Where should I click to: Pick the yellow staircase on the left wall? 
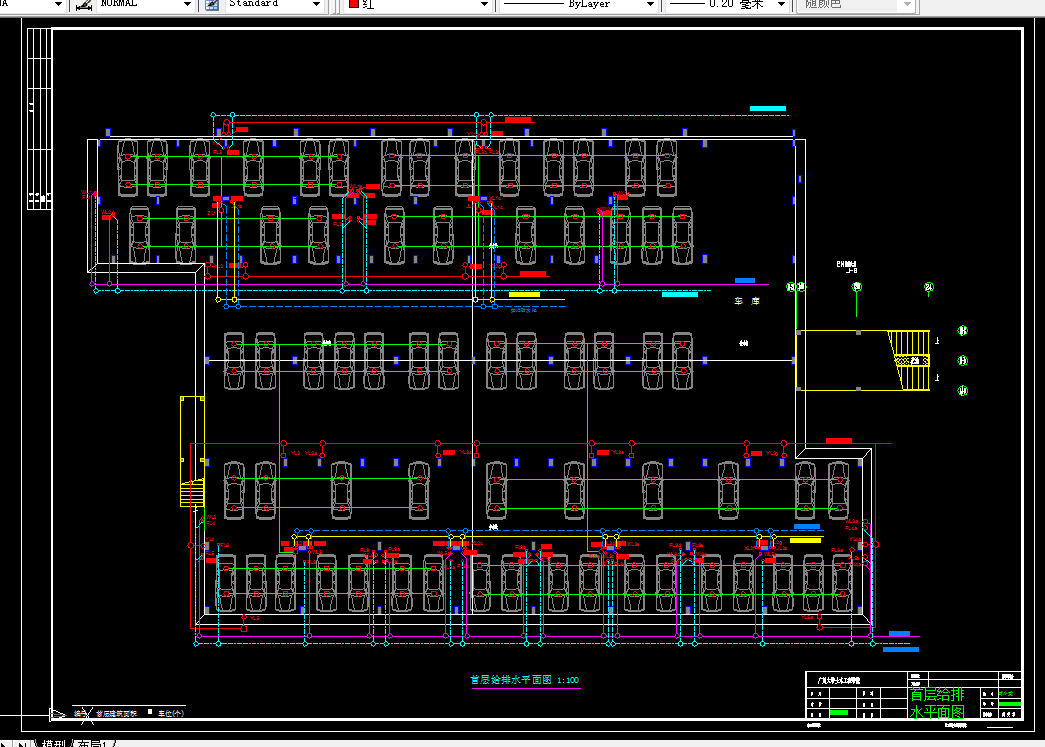[192, 493]
